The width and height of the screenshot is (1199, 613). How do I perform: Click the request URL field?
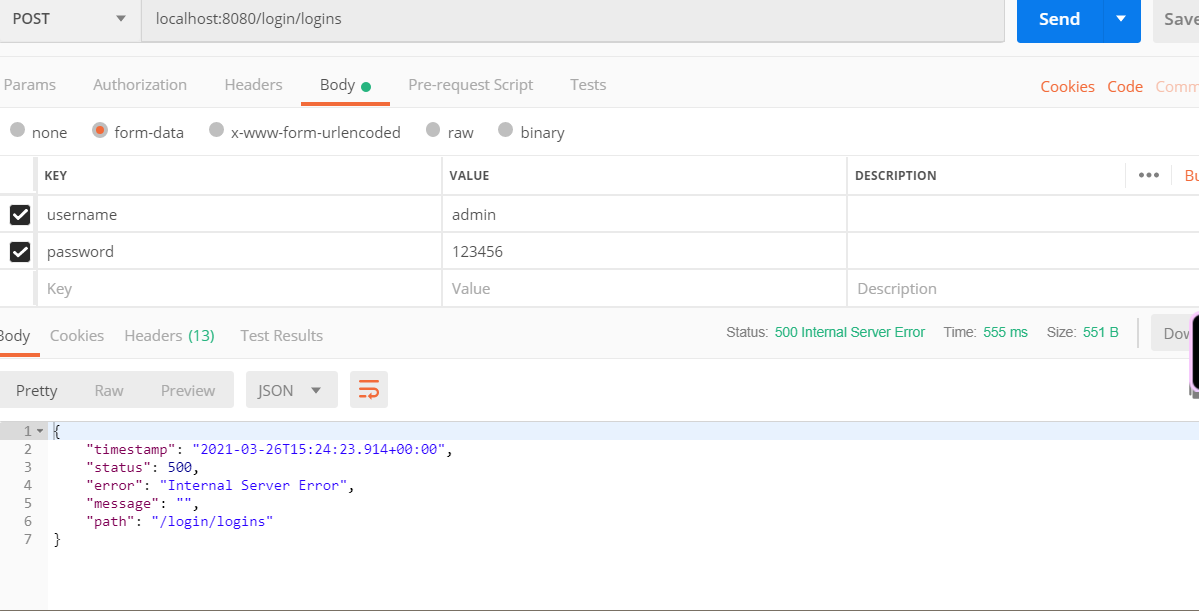(x=573, y=19)
